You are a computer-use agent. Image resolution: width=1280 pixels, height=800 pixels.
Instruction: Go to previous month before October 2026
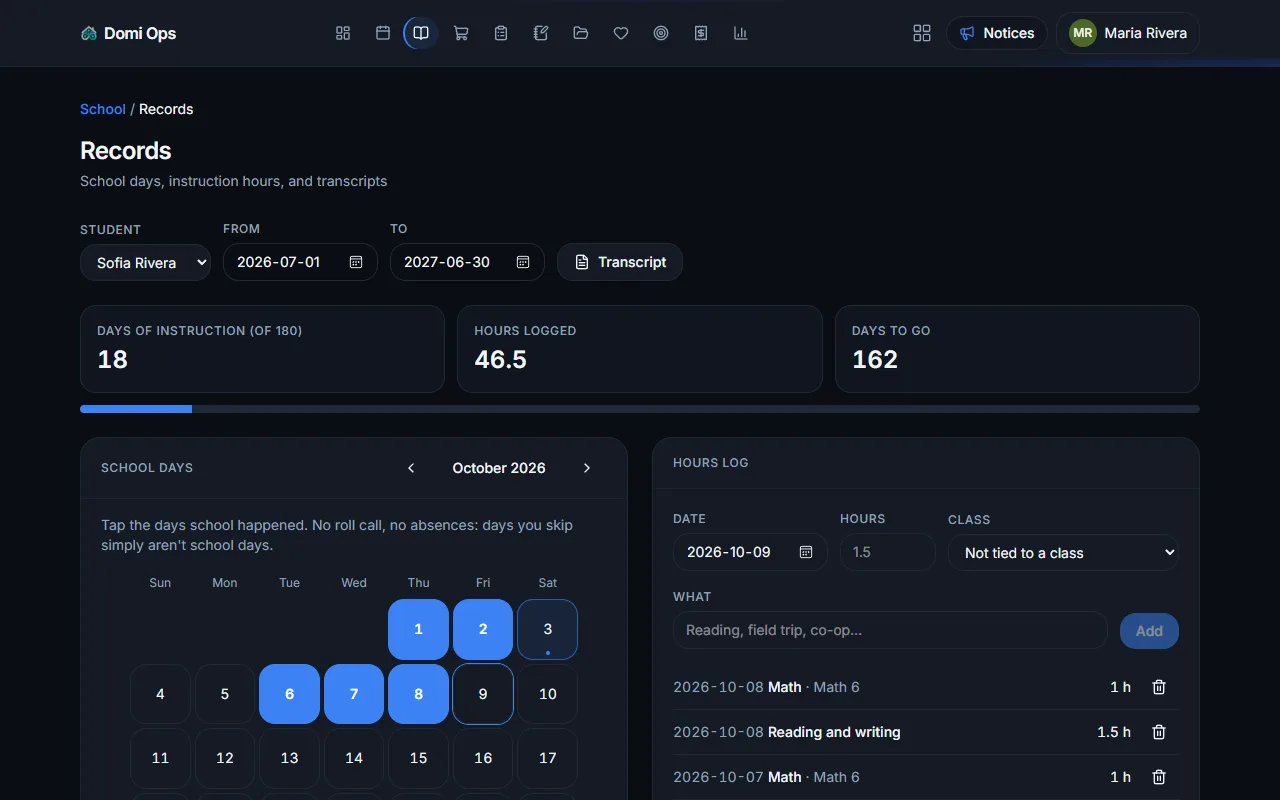tap(411, 468)
